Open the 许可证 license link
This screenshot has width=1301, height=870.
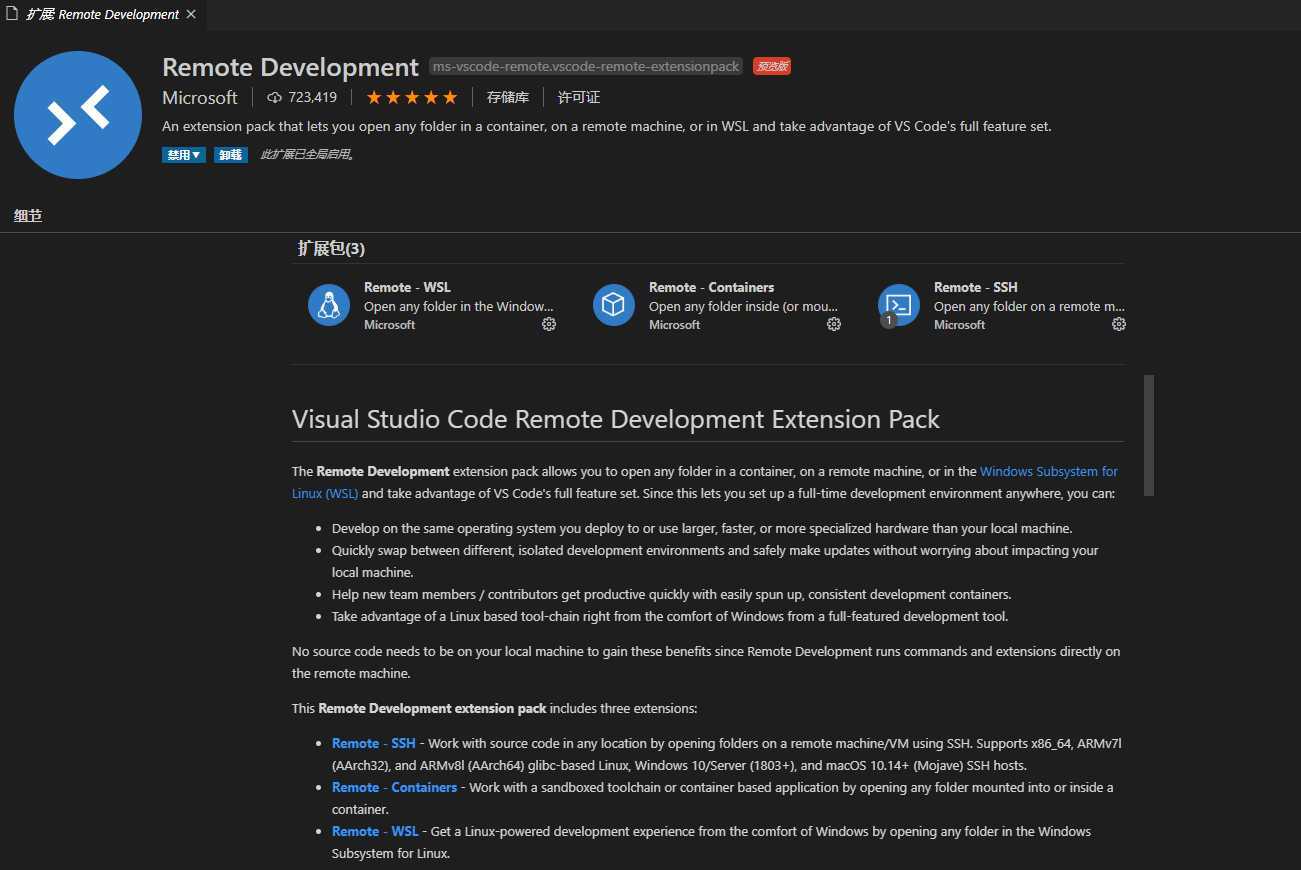pos(579,97)
